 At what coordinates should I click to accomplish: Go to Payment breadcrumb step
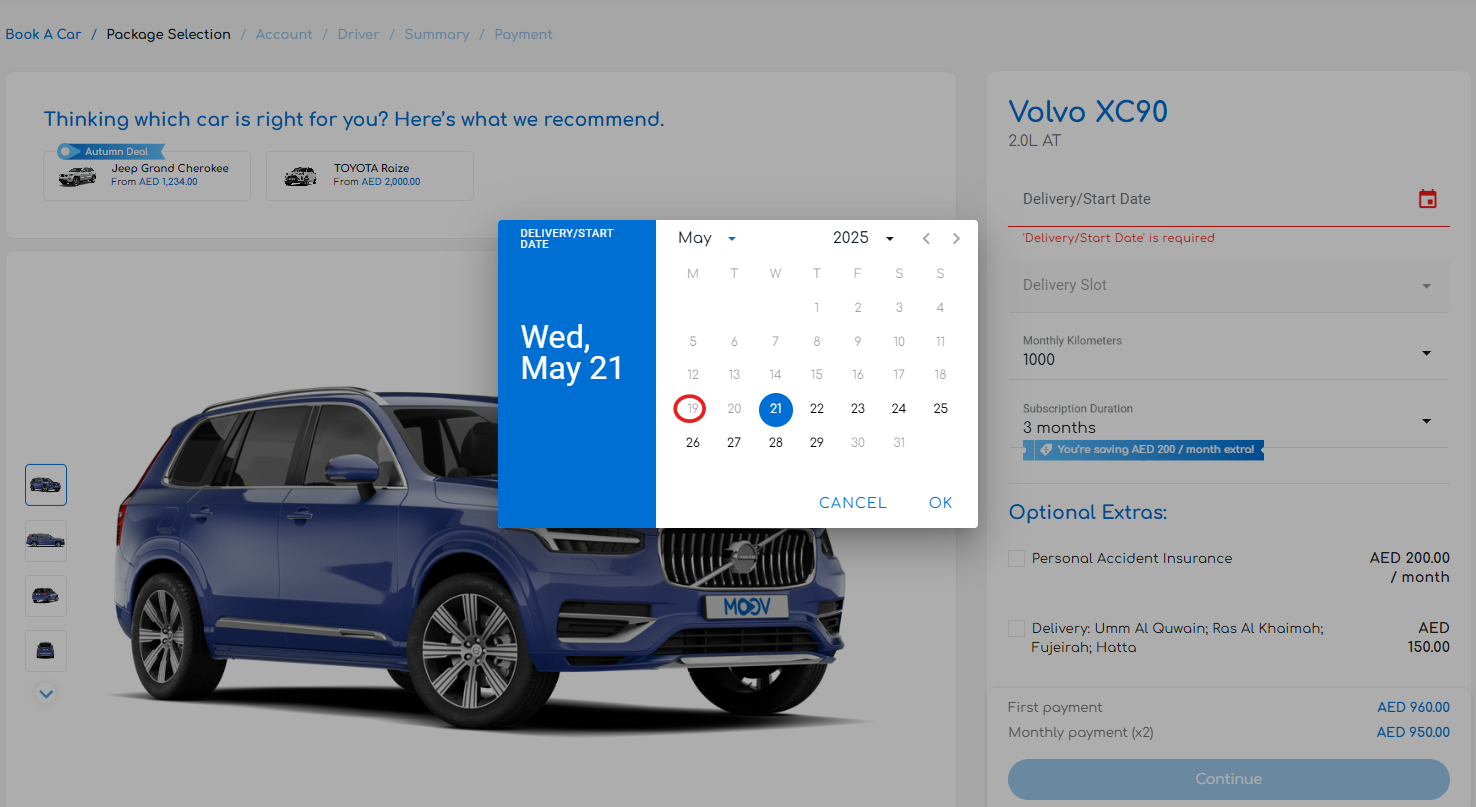coord(523,34)
